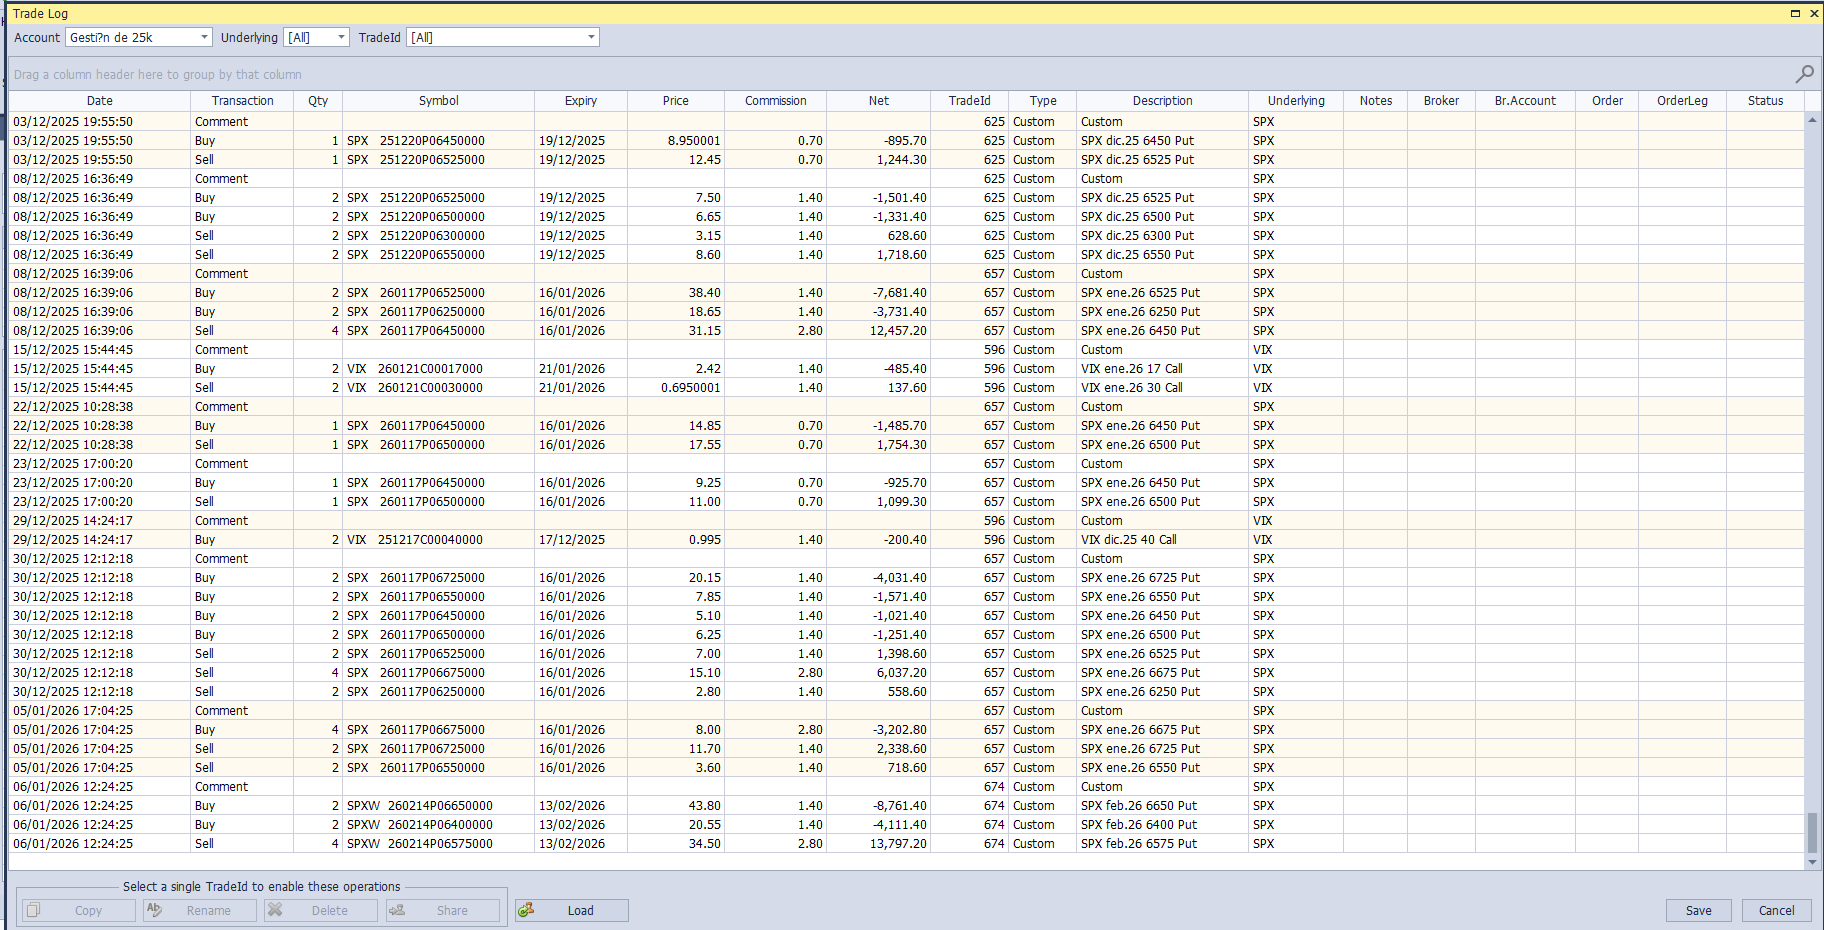This screenshot has height=930, width=1824.
Task: Click the red X Delete icon
Action: [275, 910]
